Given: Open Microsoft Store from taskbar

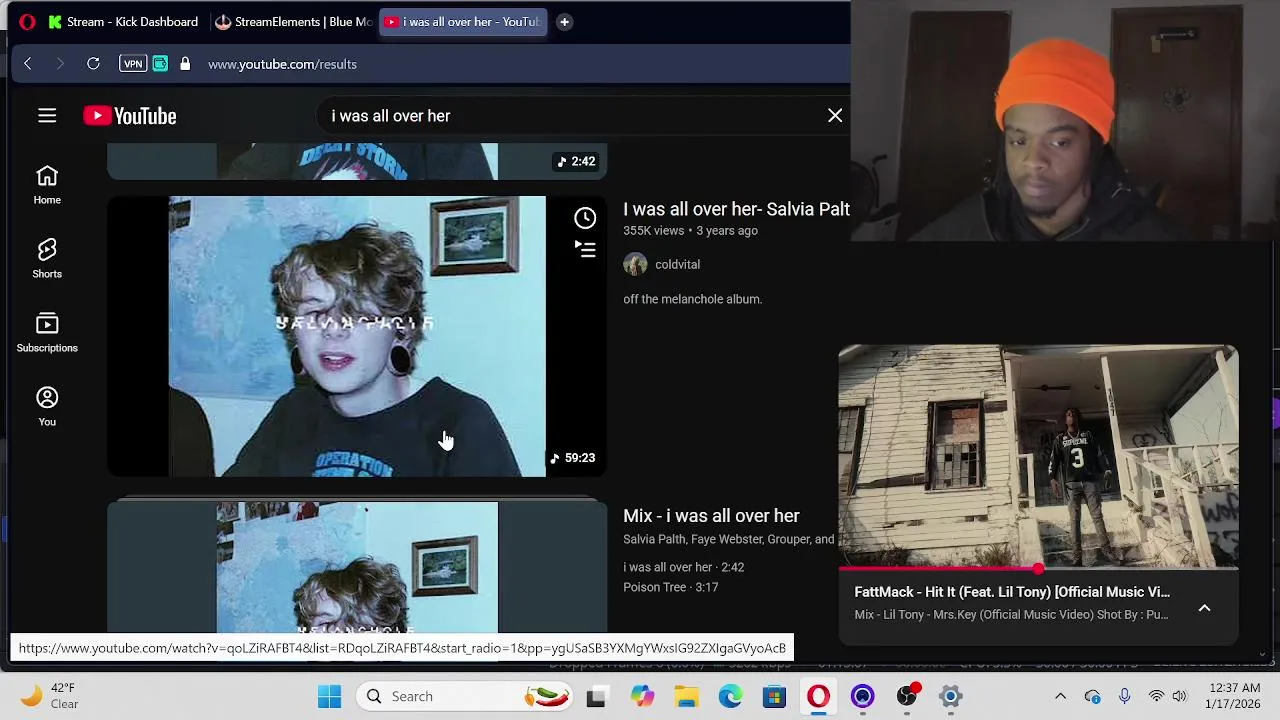Looking at the screenshot, I should coord(774,696).
